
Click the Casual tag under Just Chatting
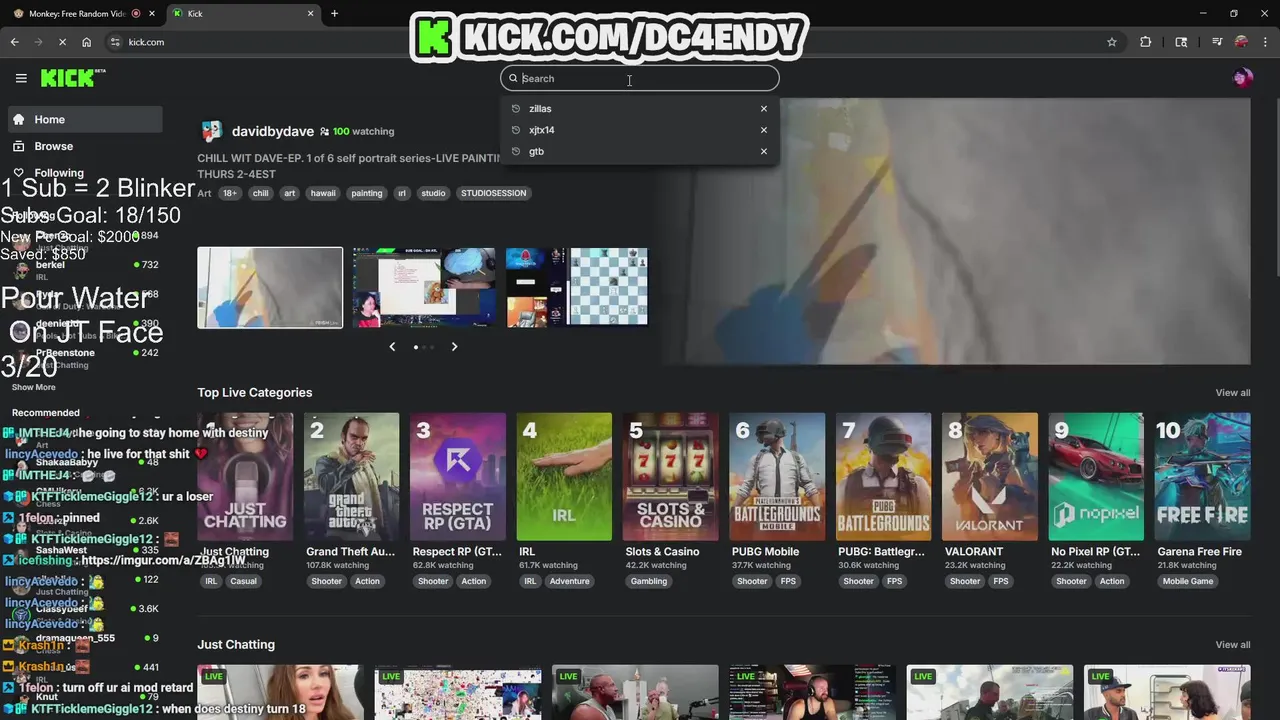(x=243, y=581)
